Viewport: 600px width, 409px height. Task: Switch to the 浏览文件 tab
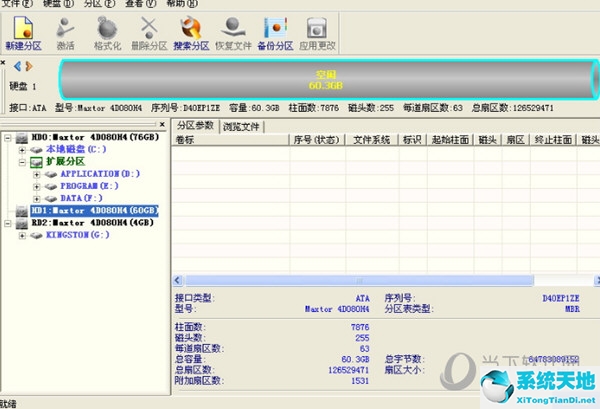pos(241,127)
